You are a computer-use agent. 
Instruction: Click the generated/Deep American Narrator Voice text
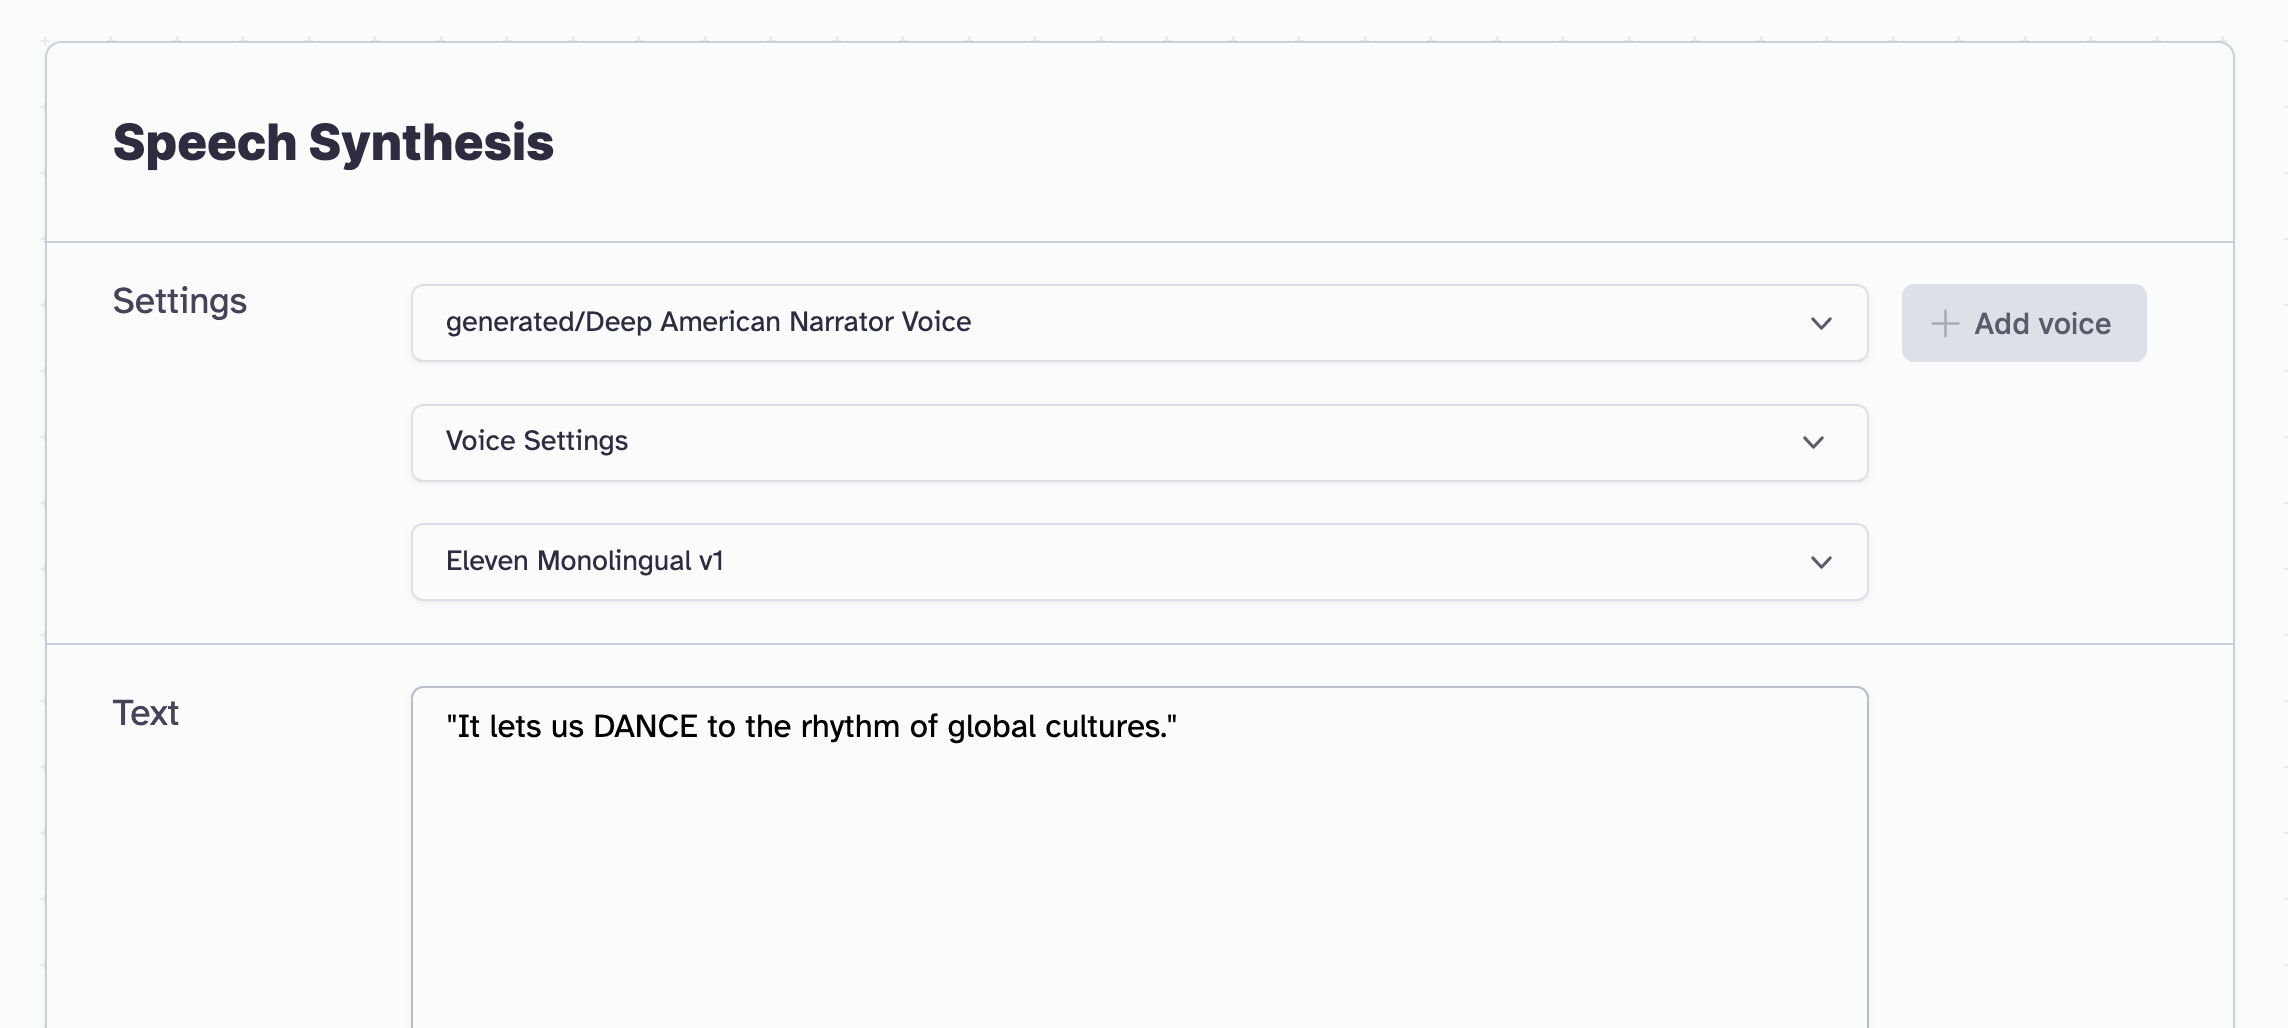coord(708,322)
